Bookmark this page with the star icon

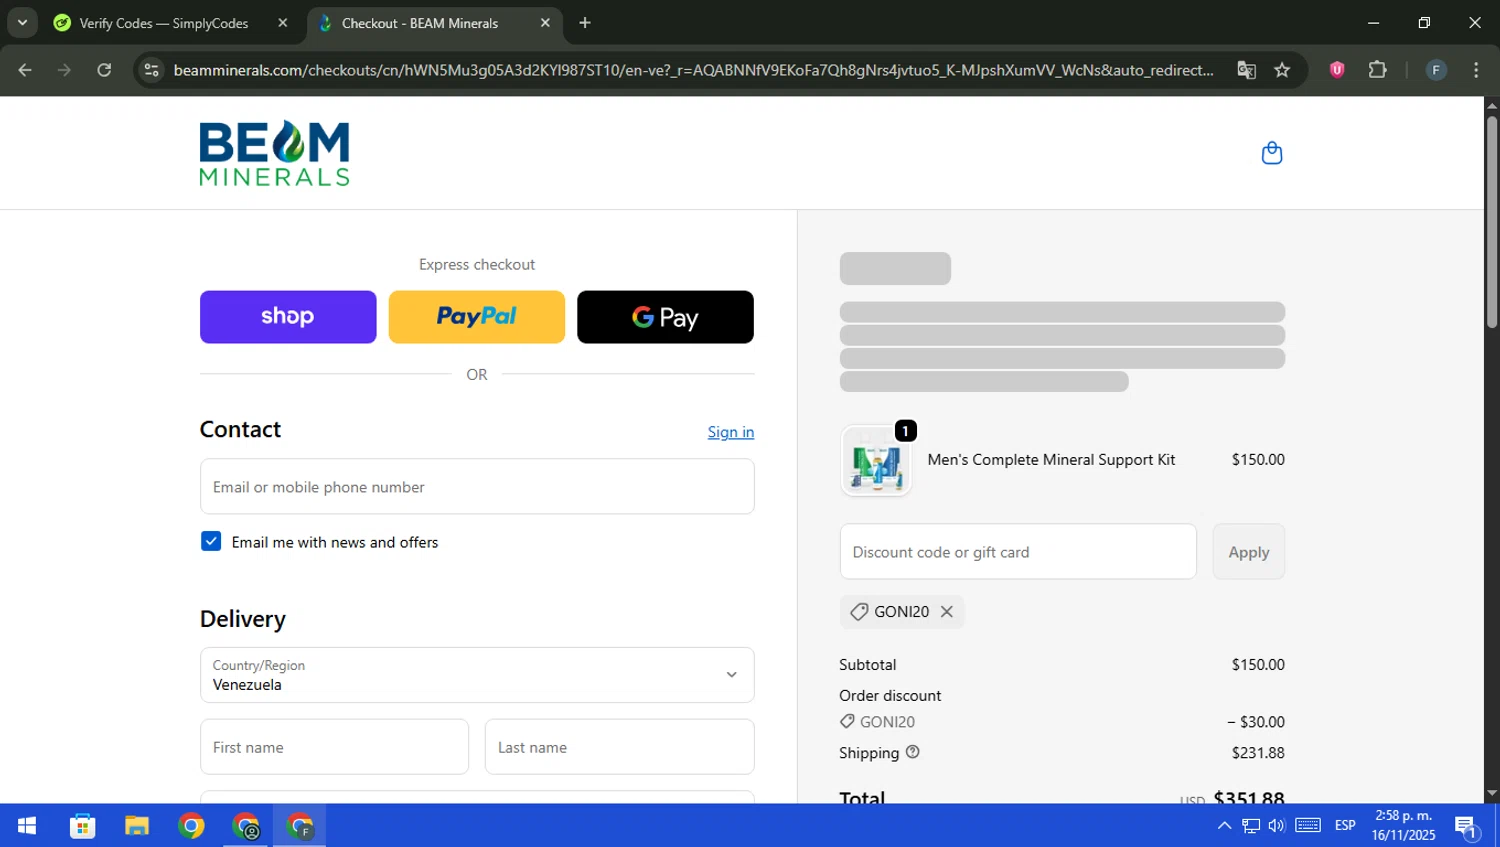pos(1282,70)
